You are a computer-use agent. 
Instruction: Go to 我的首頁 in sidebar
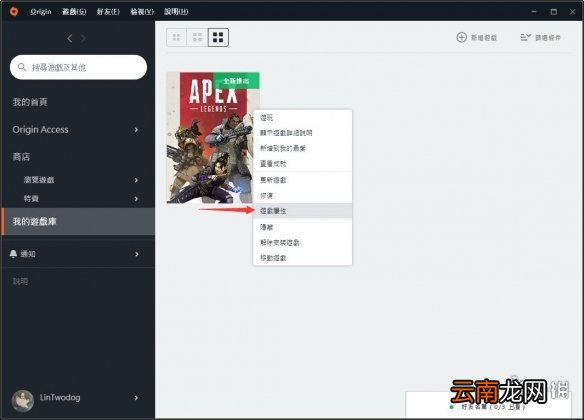[x=31, y=102]
